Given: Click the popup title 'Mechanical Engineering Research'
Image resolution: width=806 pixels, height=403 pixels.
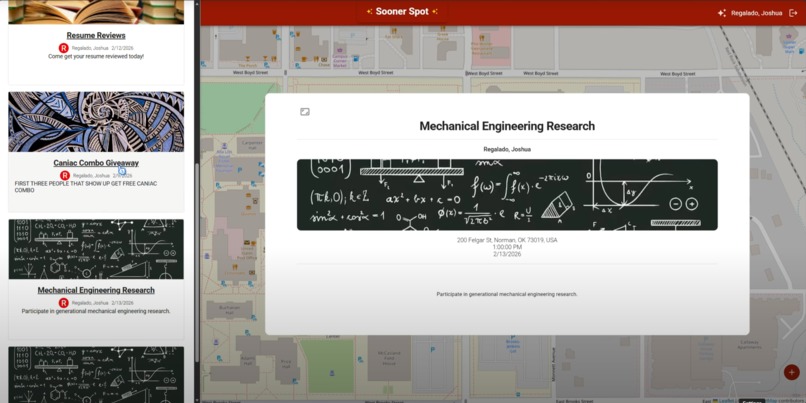Looking at the screenshot, I should click(507, 126).
